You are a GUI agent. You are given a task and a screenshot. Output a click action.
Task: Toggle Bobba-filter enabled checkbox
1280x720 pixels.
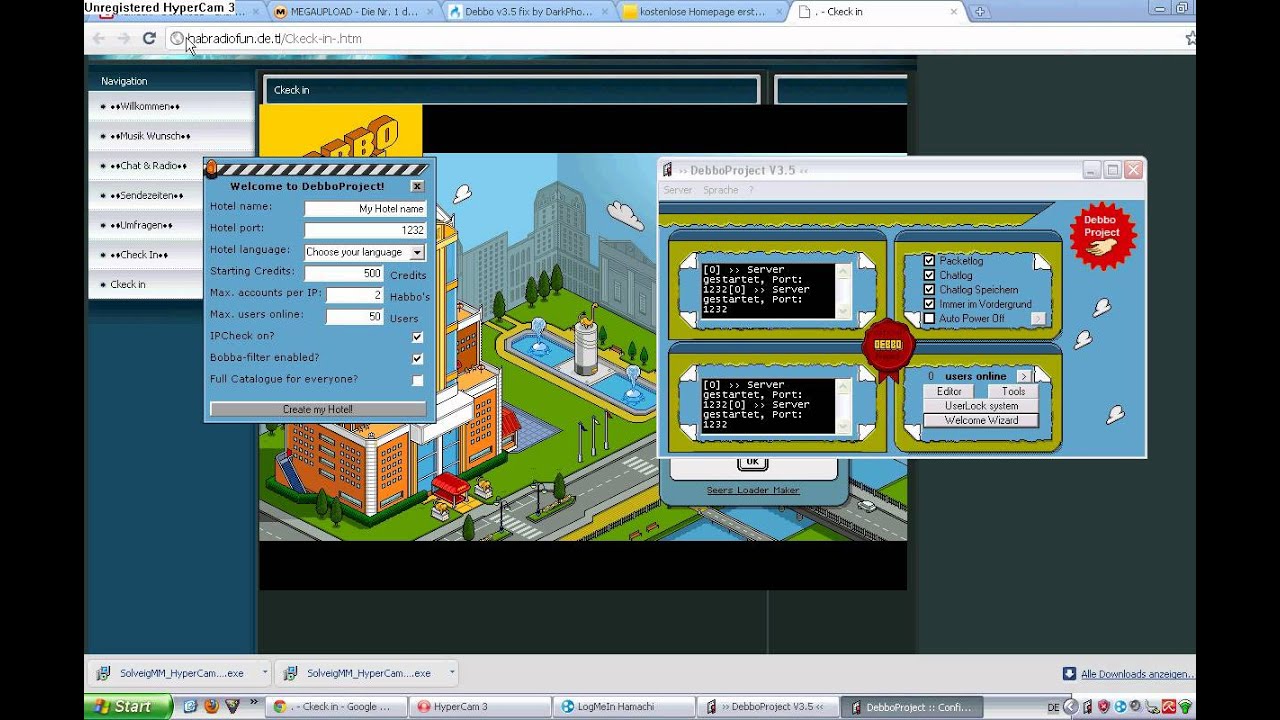click(x=417, y=358)
